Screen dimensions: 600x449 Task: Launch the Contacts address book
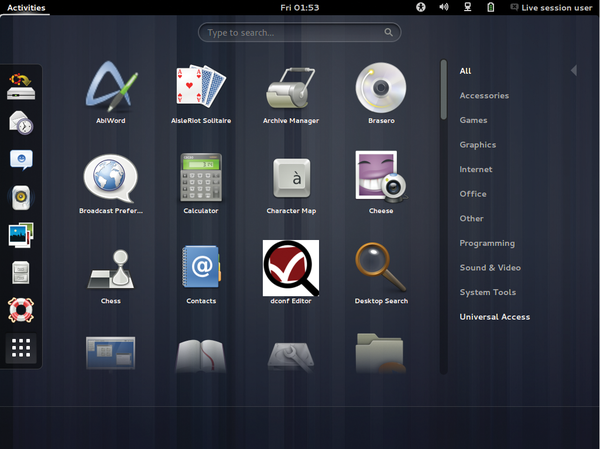(201, 266)
